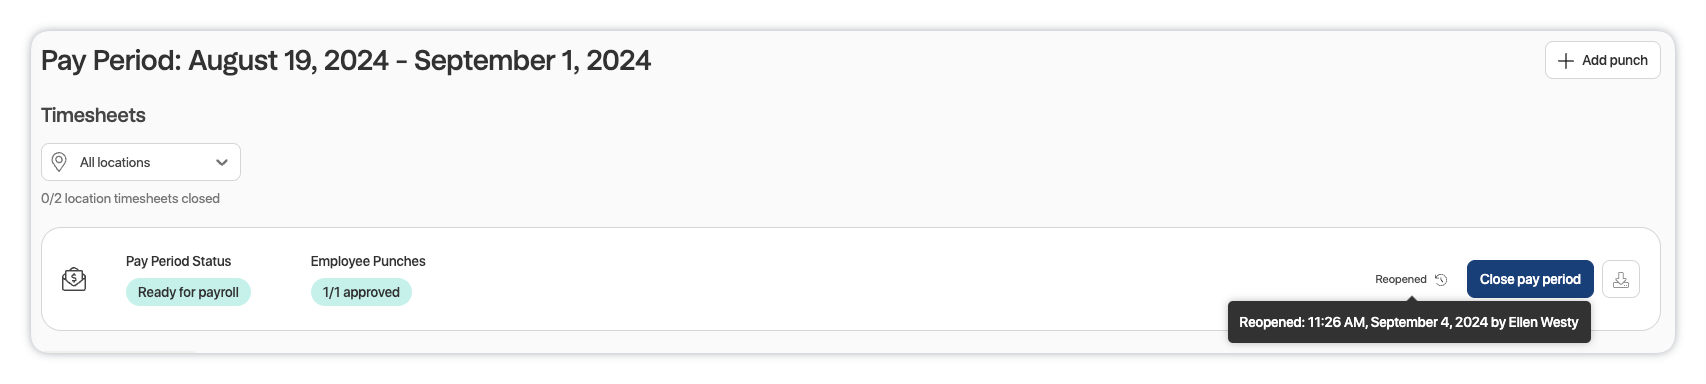Click the location pin icon
The image size is (1706, 384).
click(59, 162)
